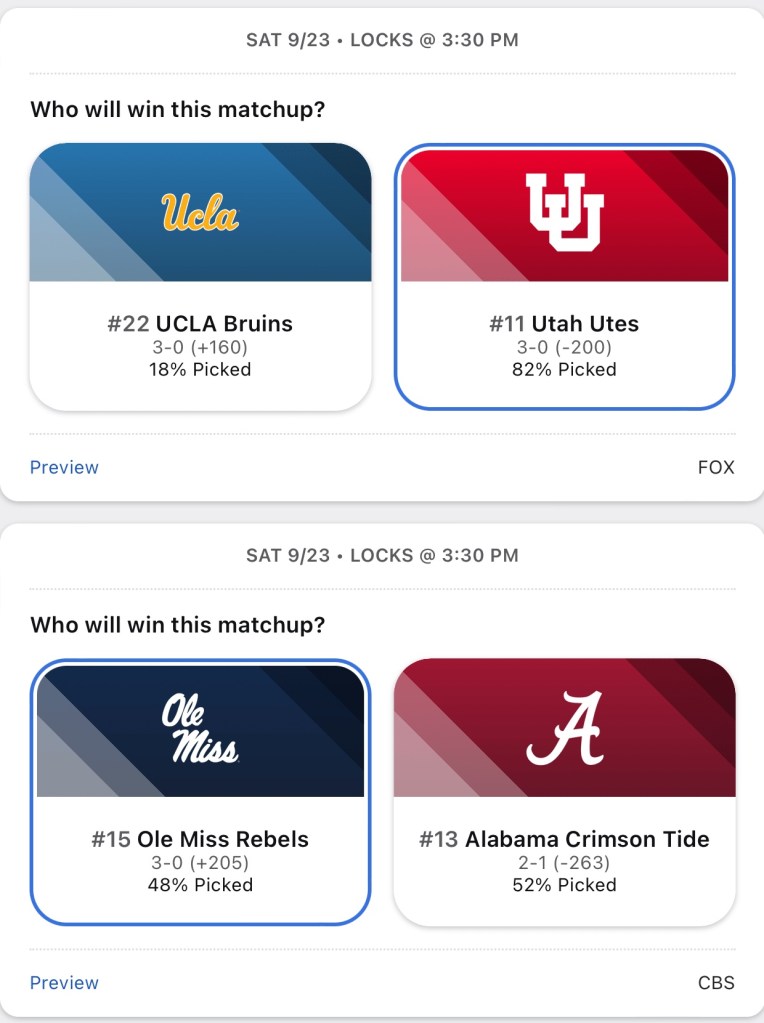Pick the #22 UCLA Bruins team name
Image resolution: width=764 pixels, height=1023 pixels.
pos(200,324)
